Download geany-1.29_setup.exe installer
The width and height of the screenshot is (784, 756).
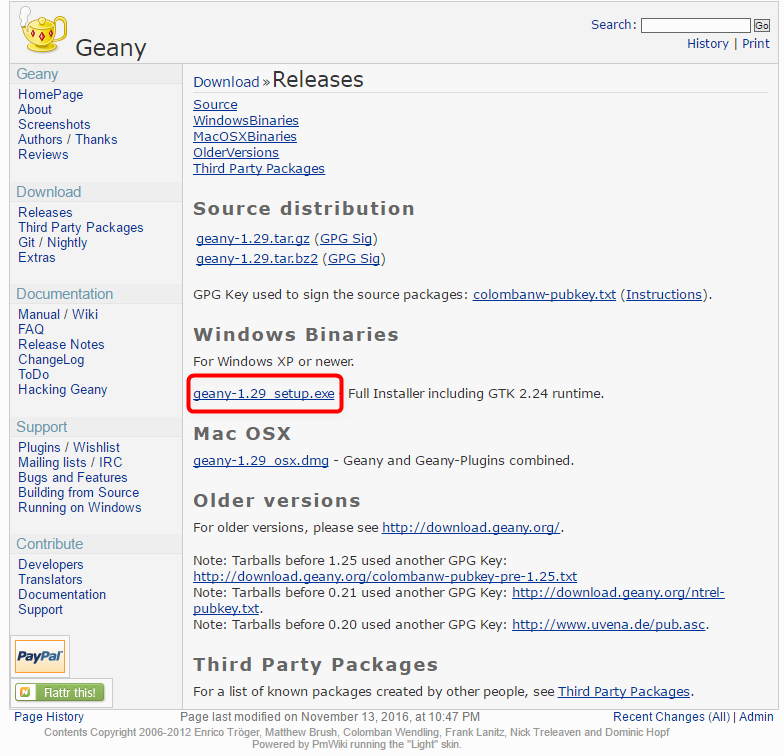[x=264, y=394]
